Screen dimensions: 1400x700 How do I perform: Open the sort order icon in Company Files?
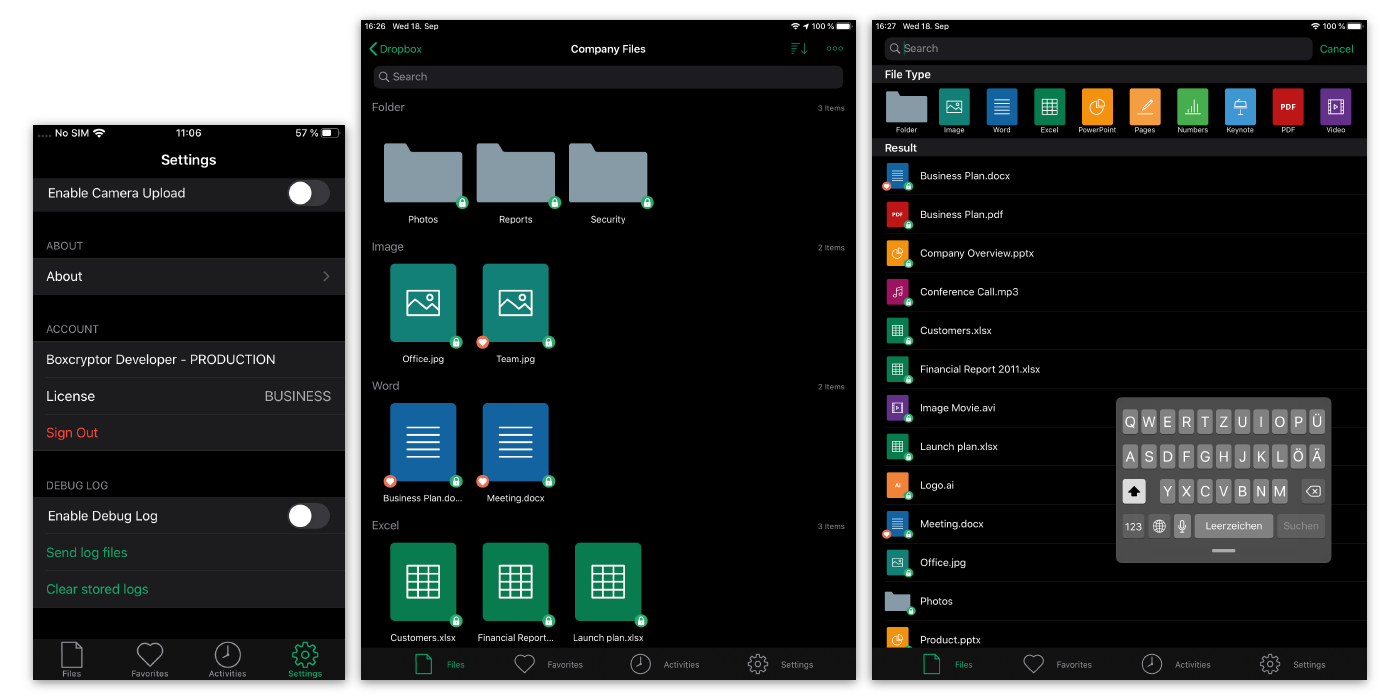click(x=799, y=48)
